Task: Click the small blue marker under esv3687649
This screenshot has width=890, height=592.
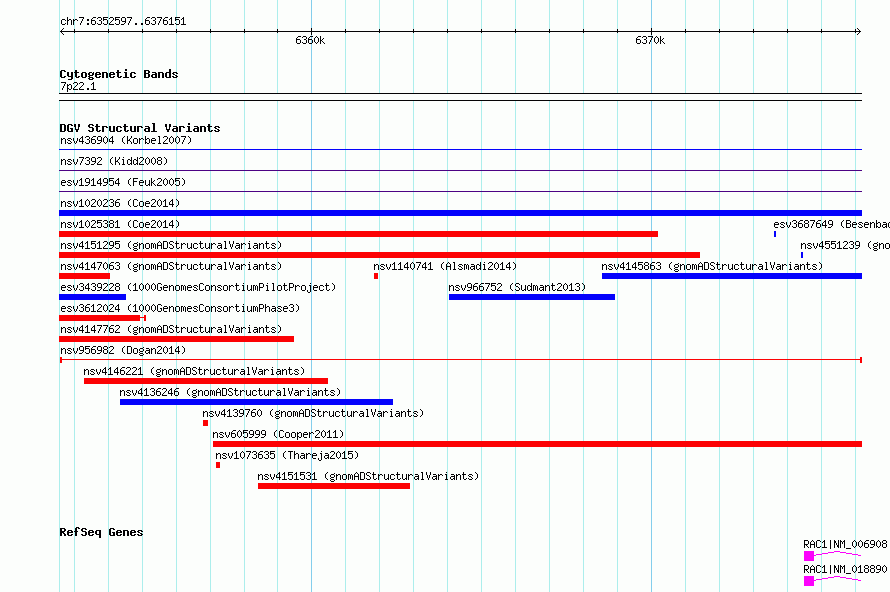Action: click(775, 234)
